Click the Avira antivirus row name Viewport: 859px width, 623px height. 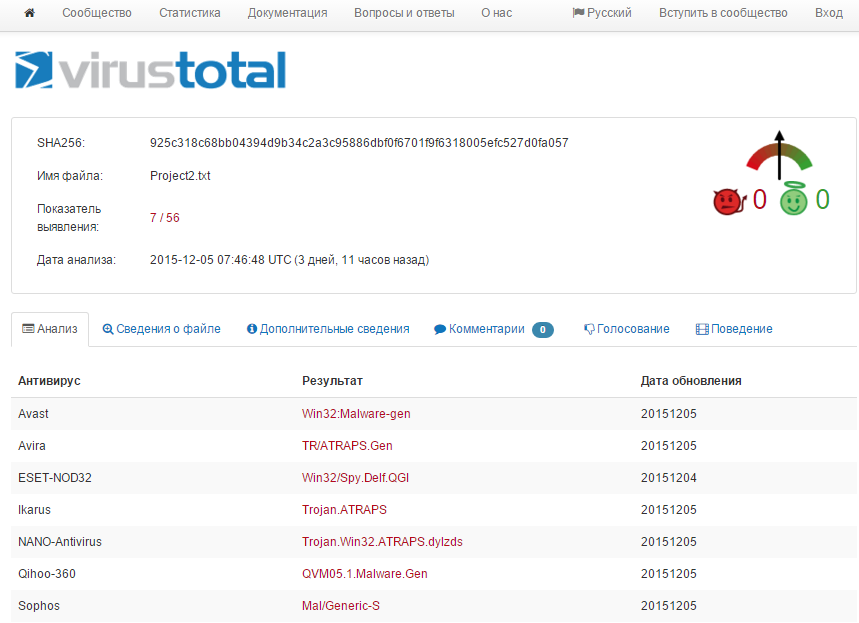point(32,445)
